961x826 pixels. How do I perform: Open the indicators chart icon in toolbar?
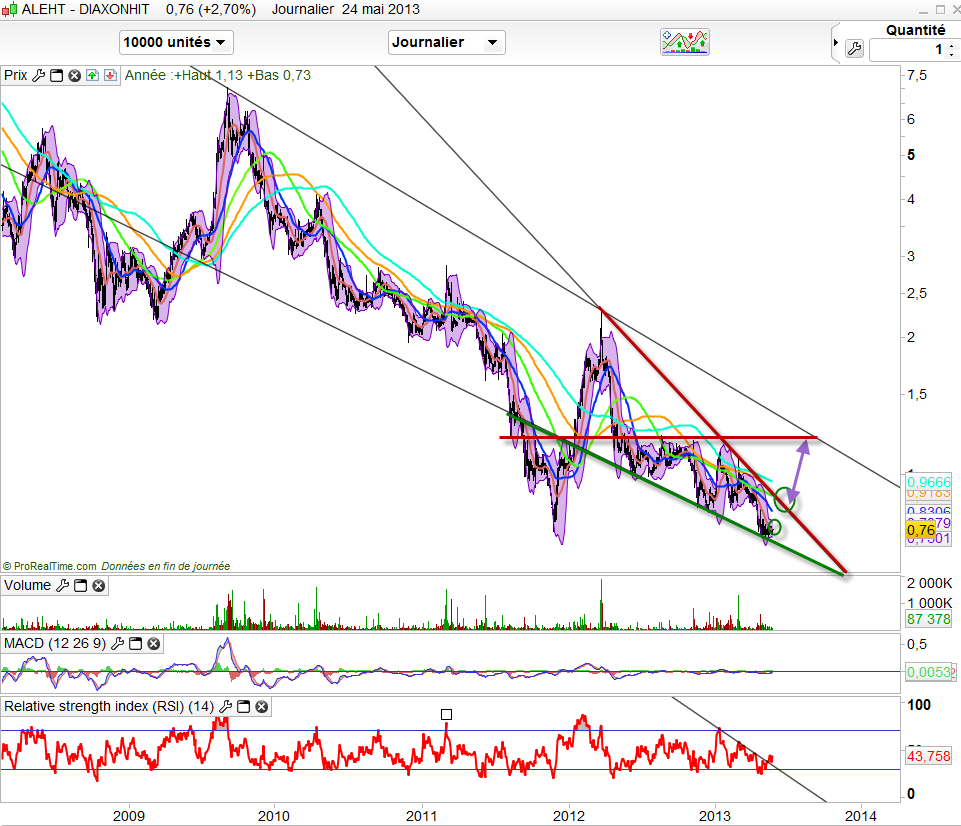click(685, 42)
